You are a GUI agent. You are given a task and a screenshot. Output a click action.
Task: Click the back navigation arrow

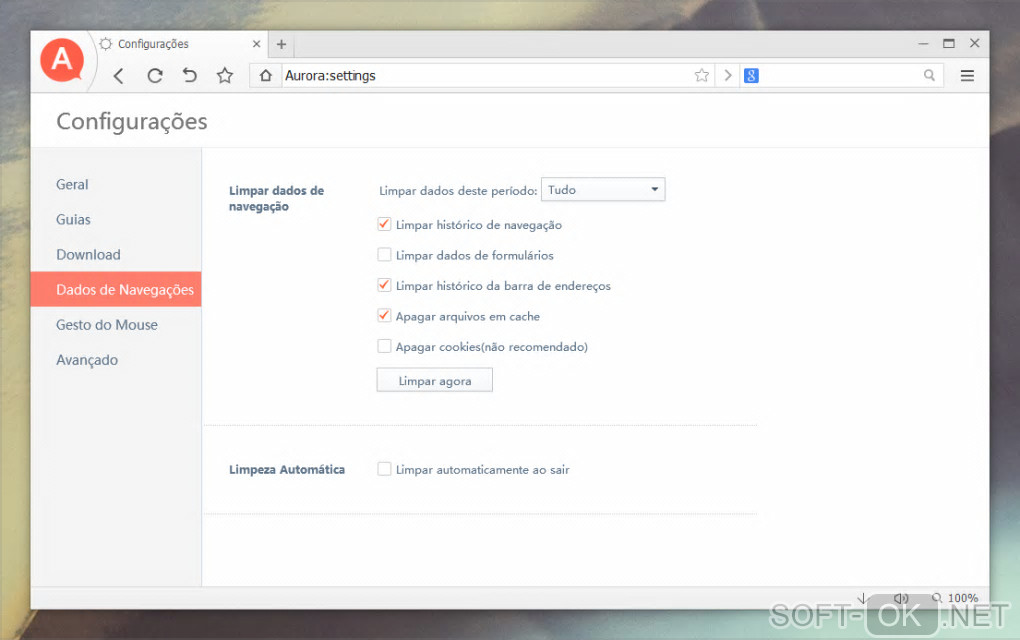point(118,76)
